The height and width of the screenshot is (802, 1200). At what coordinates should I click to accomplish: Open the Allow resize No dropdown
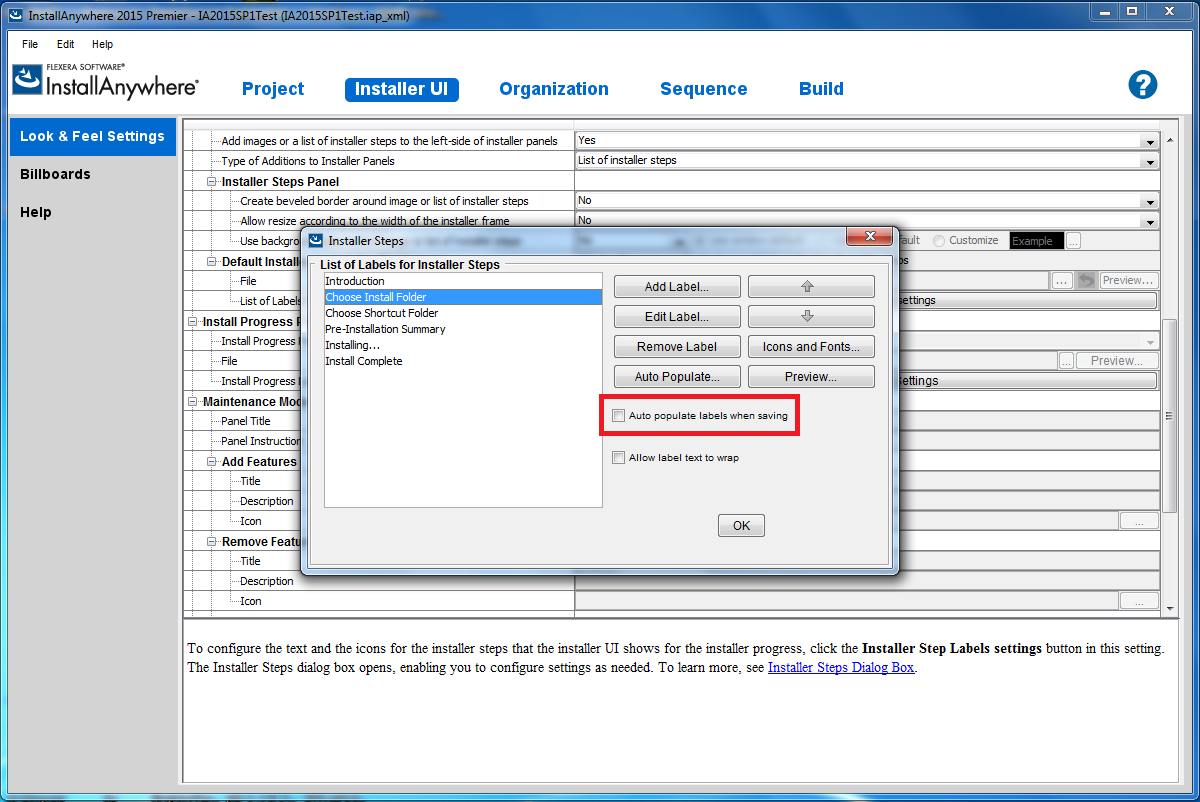1150,221
